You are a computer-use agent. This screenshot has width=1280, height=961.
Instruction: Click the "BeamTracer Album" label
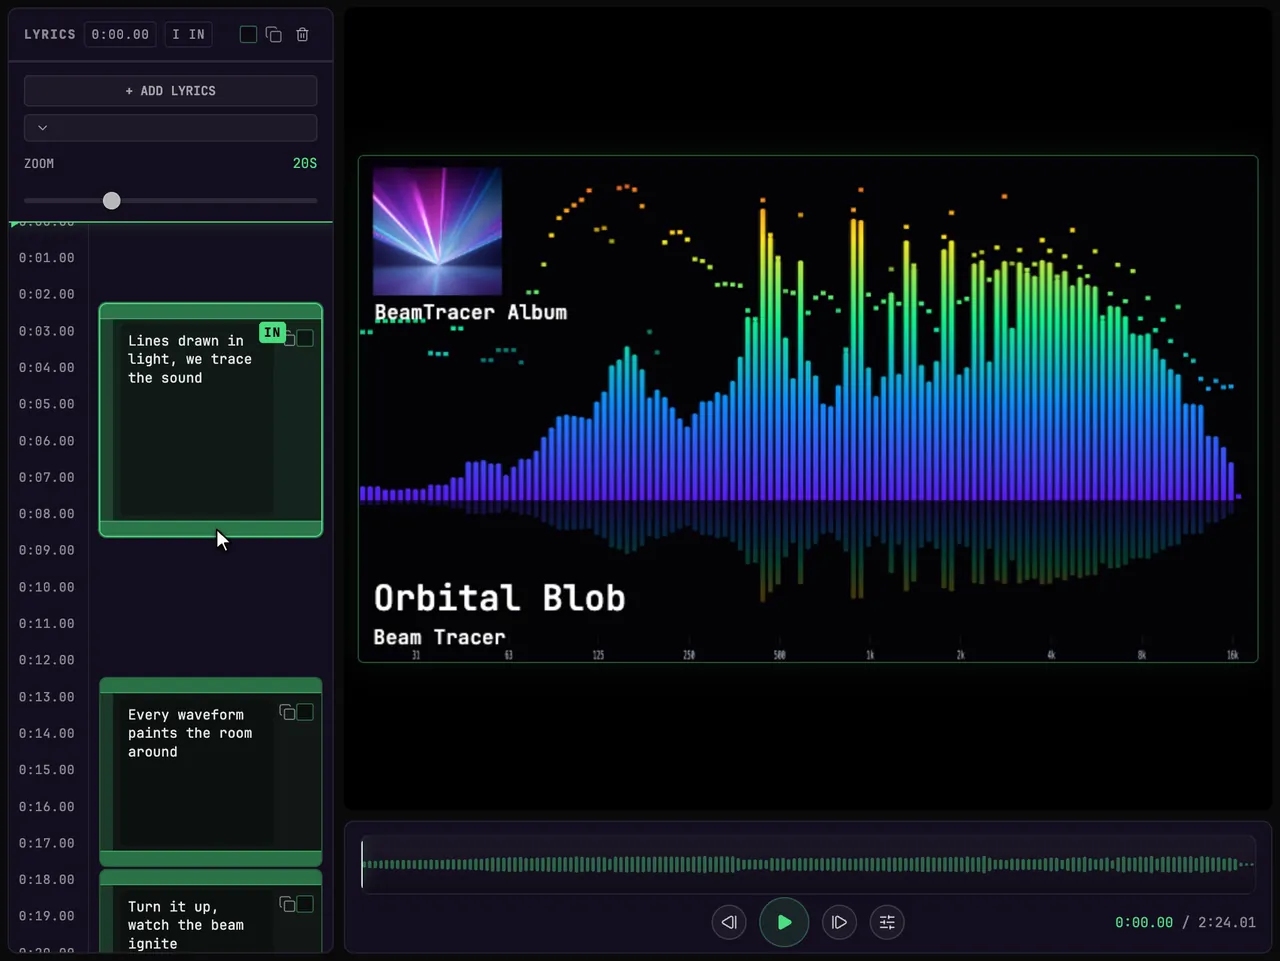[470, 312]
